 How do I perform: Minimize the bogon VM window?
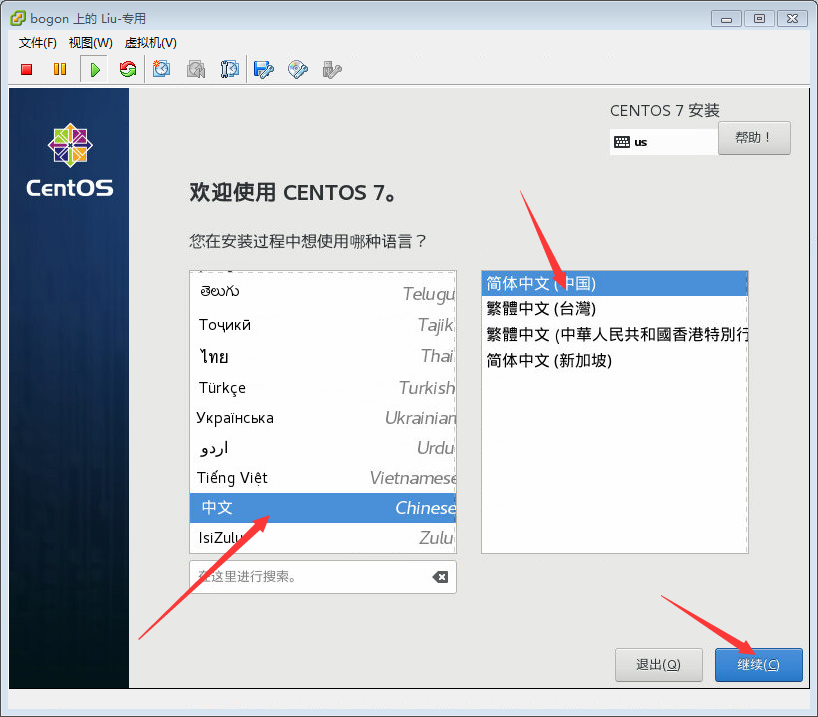coord(726,19)
